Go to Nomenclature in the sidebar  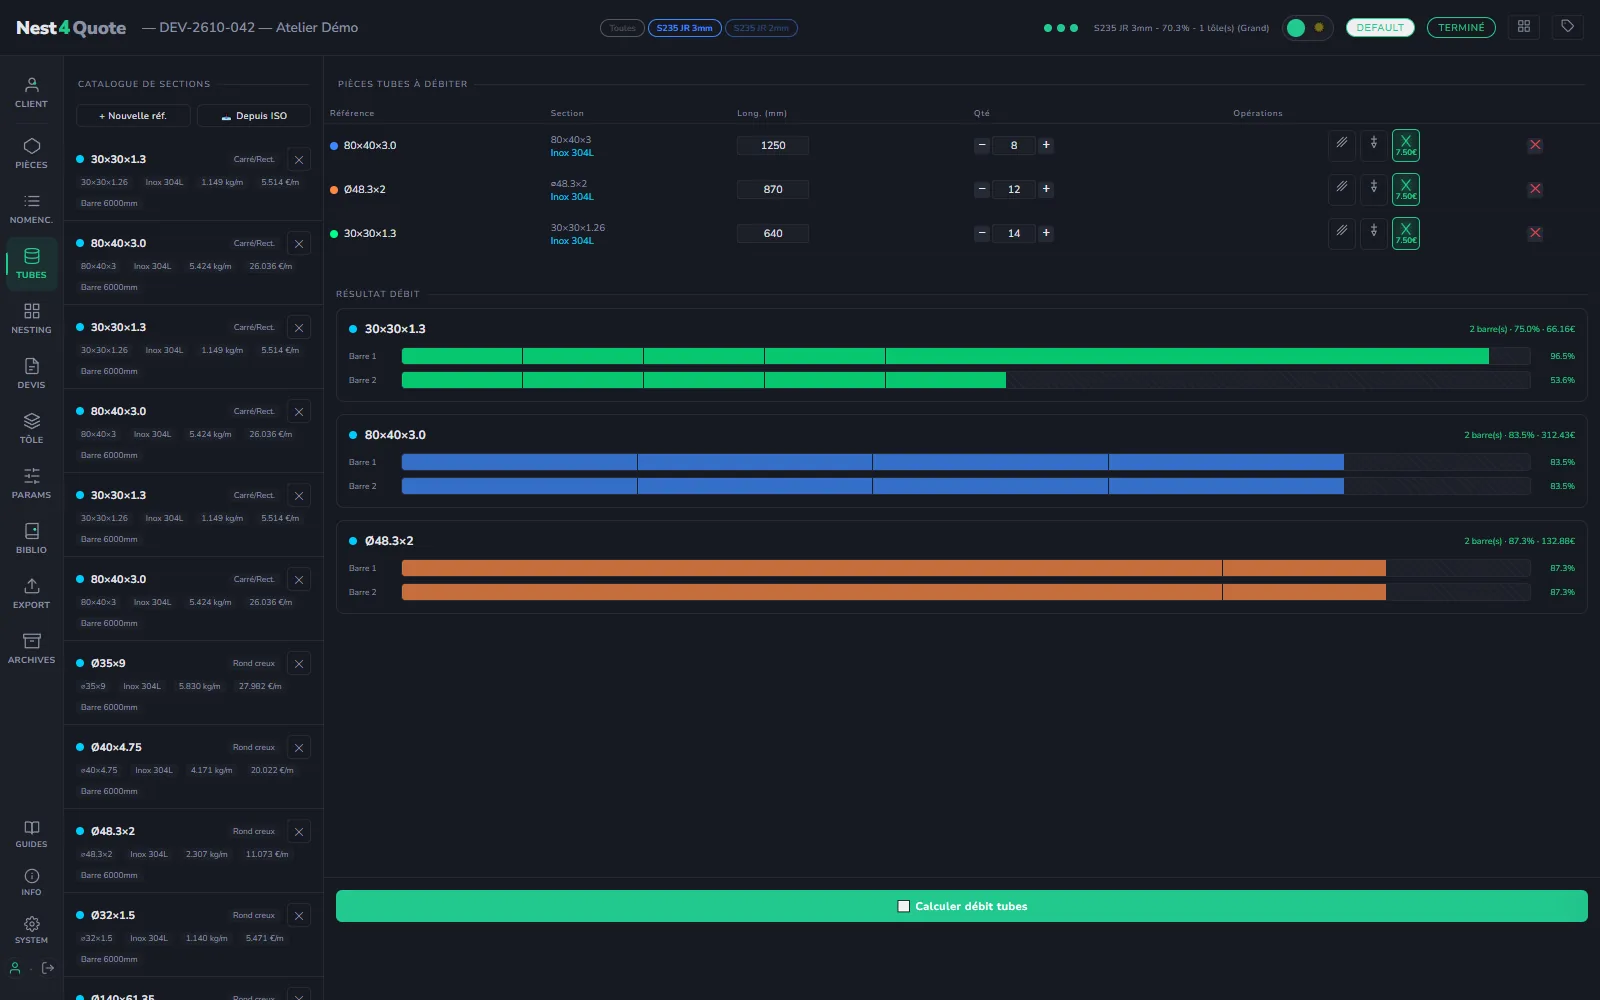click(x=31, y=208)
